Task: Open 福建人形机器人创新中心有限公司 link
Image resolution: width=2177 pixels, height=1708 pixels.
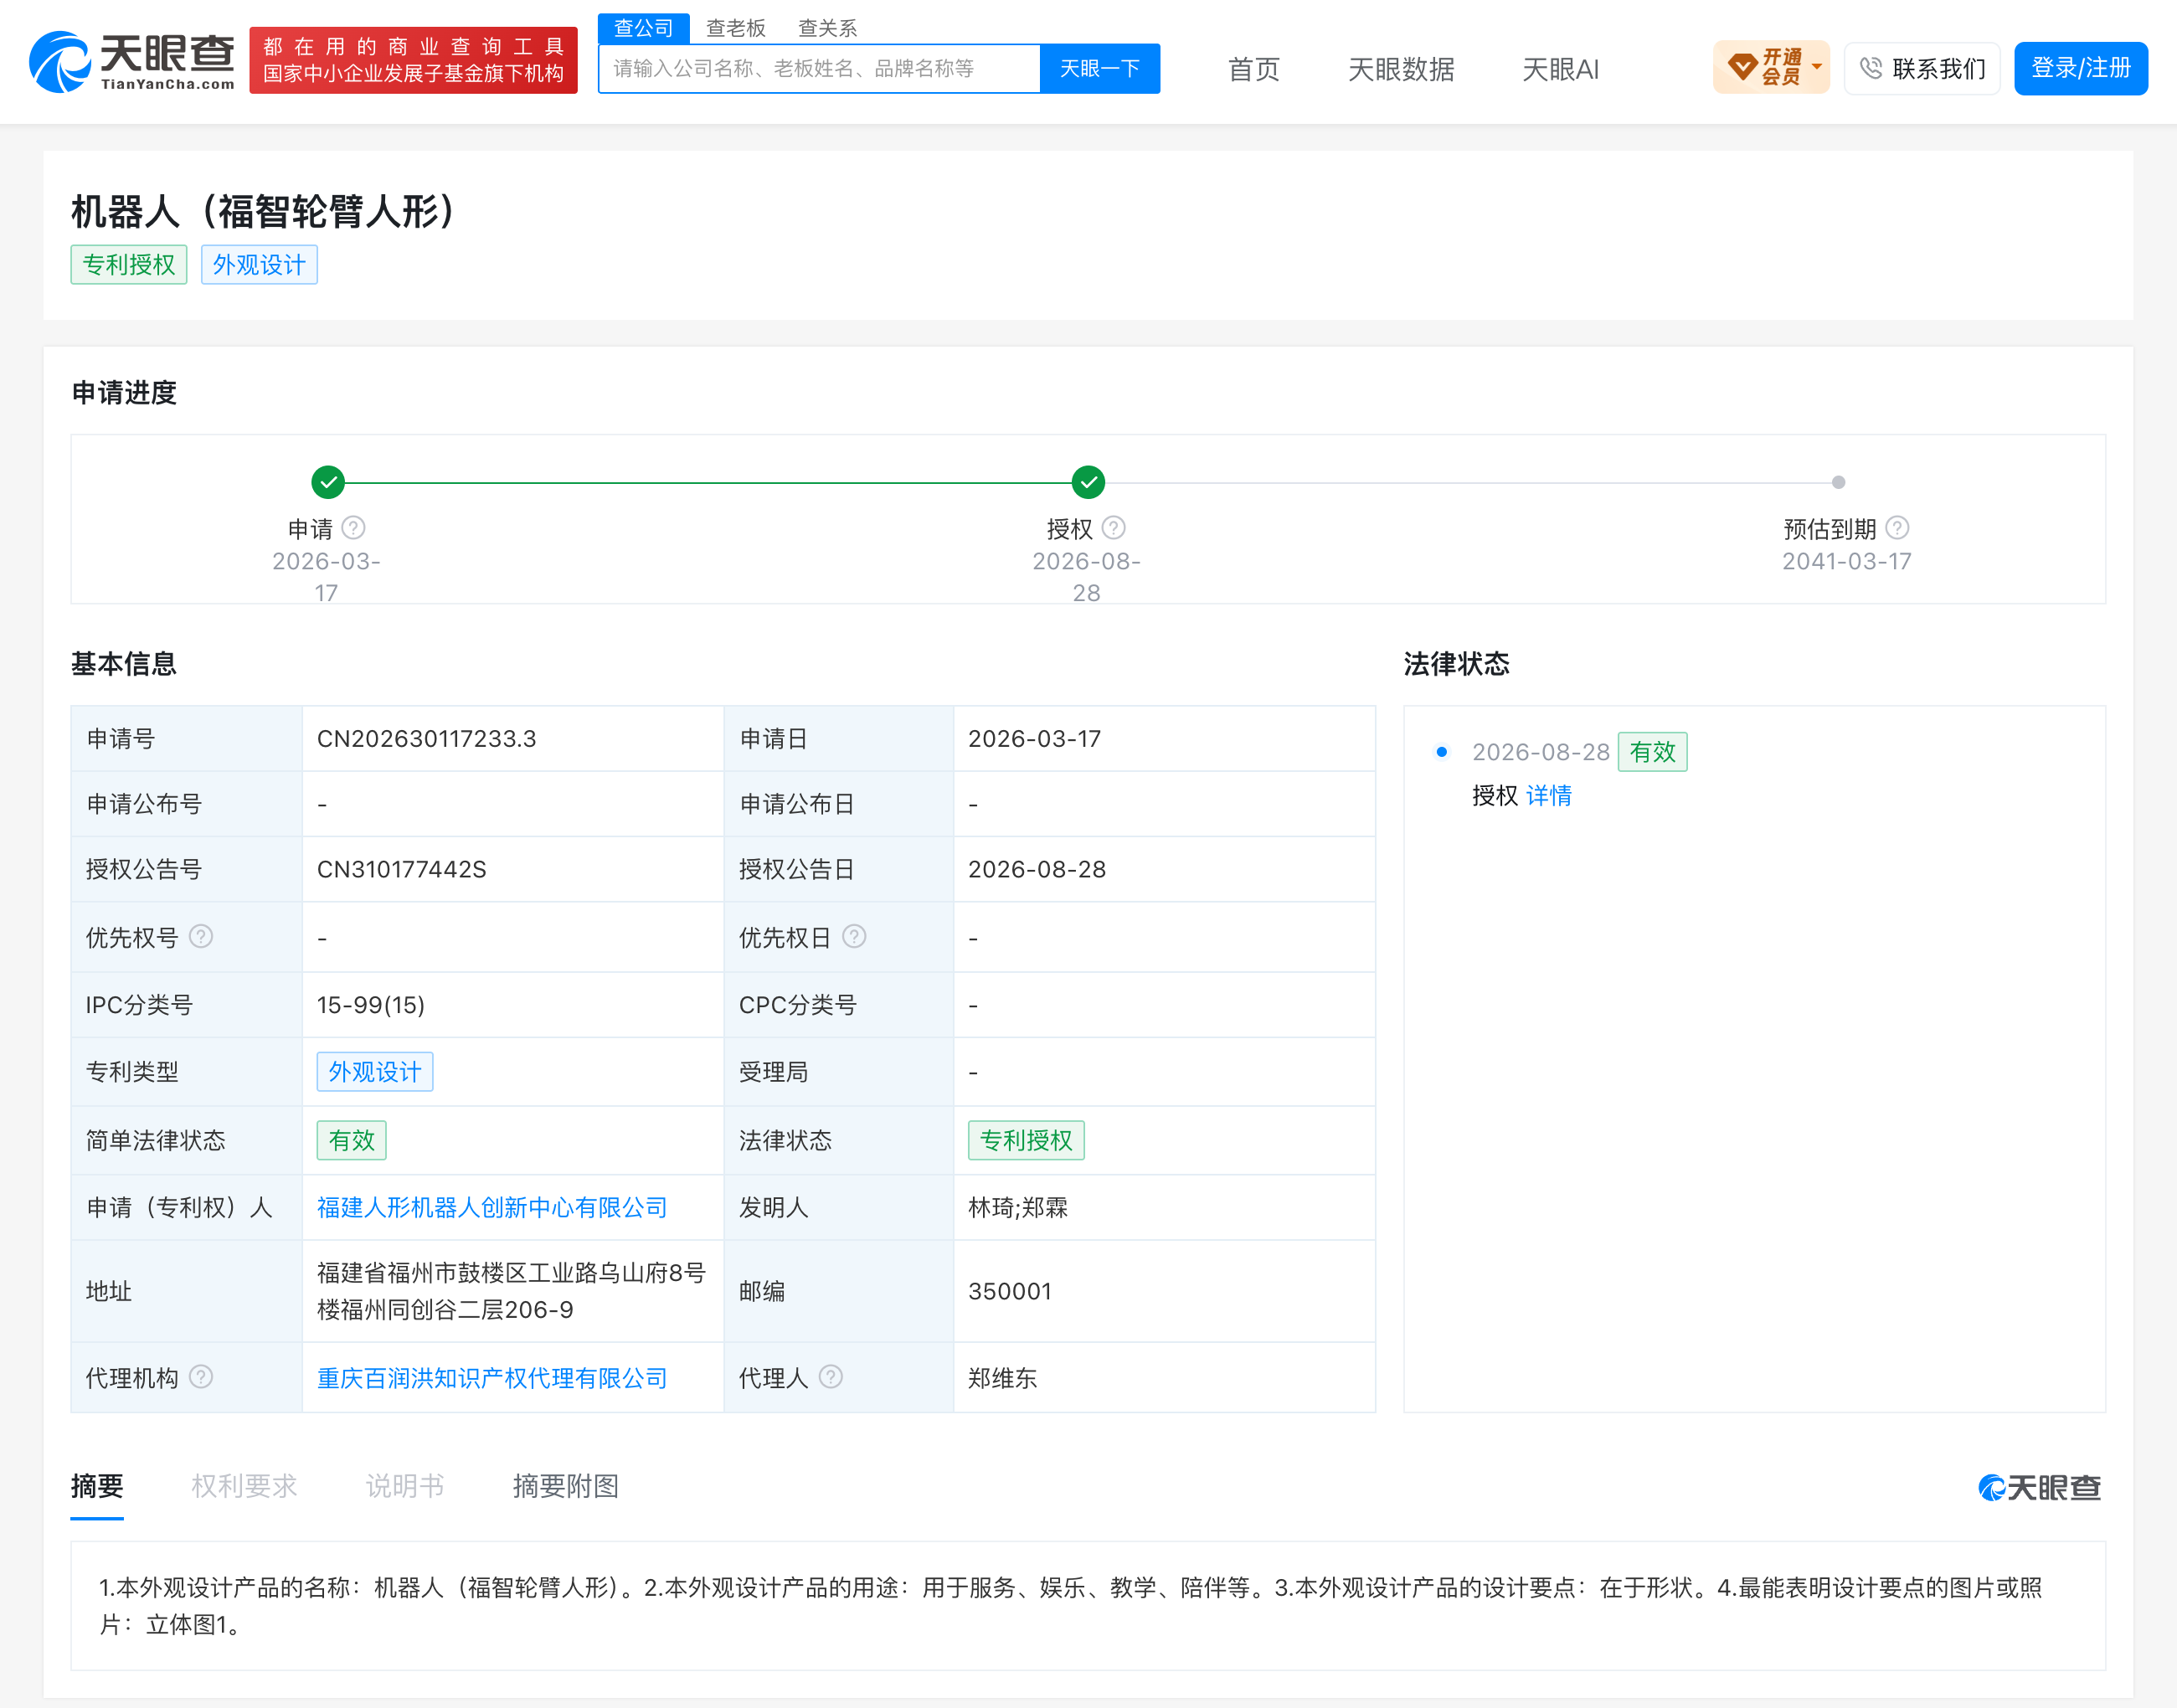Action: [x=492, y=1207]
